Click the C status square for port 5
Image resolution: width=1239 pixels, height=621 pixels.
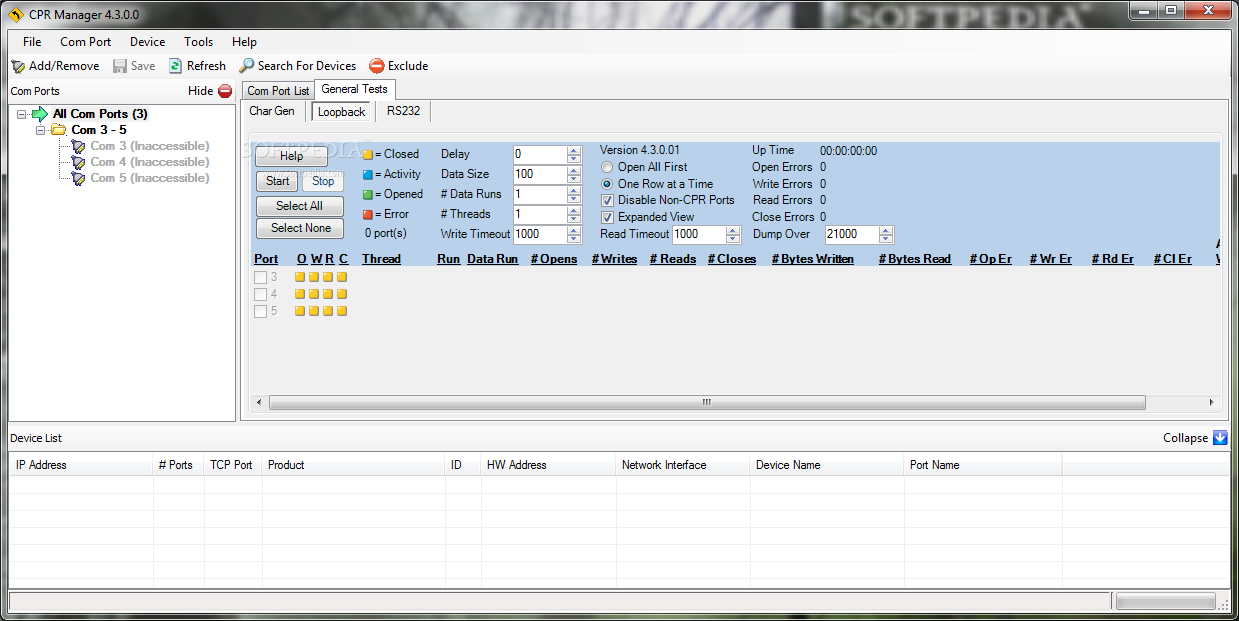(342, 311)
